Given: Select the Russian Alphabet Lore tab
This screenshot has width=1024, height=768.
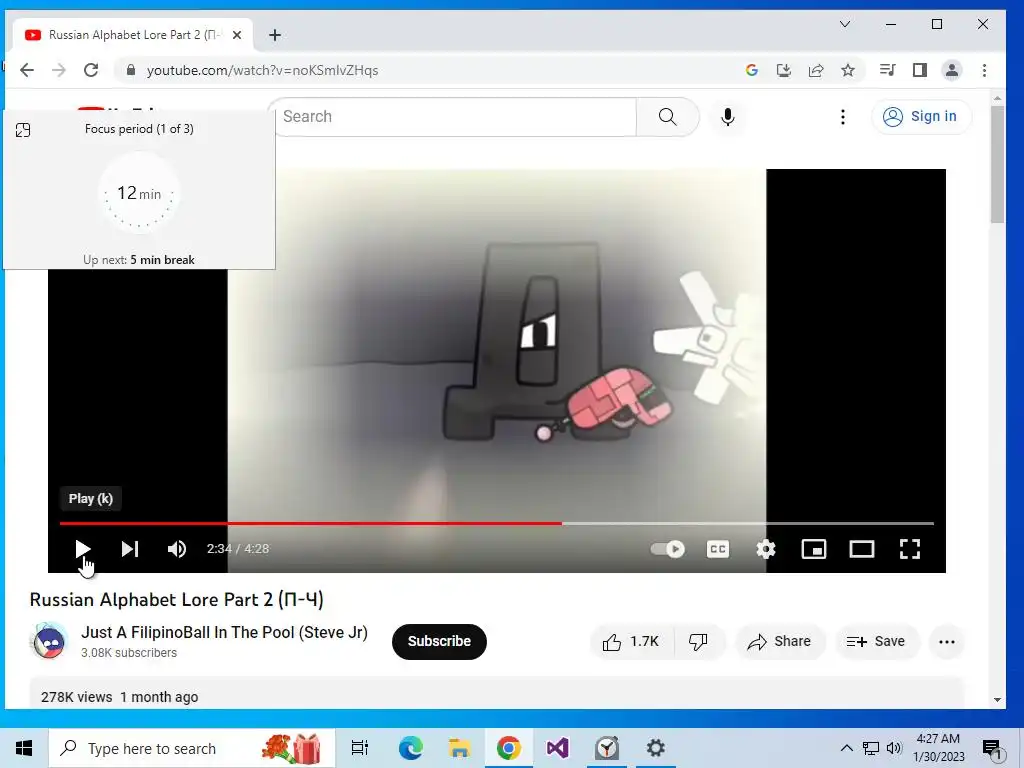Looking at the screenshot, I should click(x=134, y=35).
